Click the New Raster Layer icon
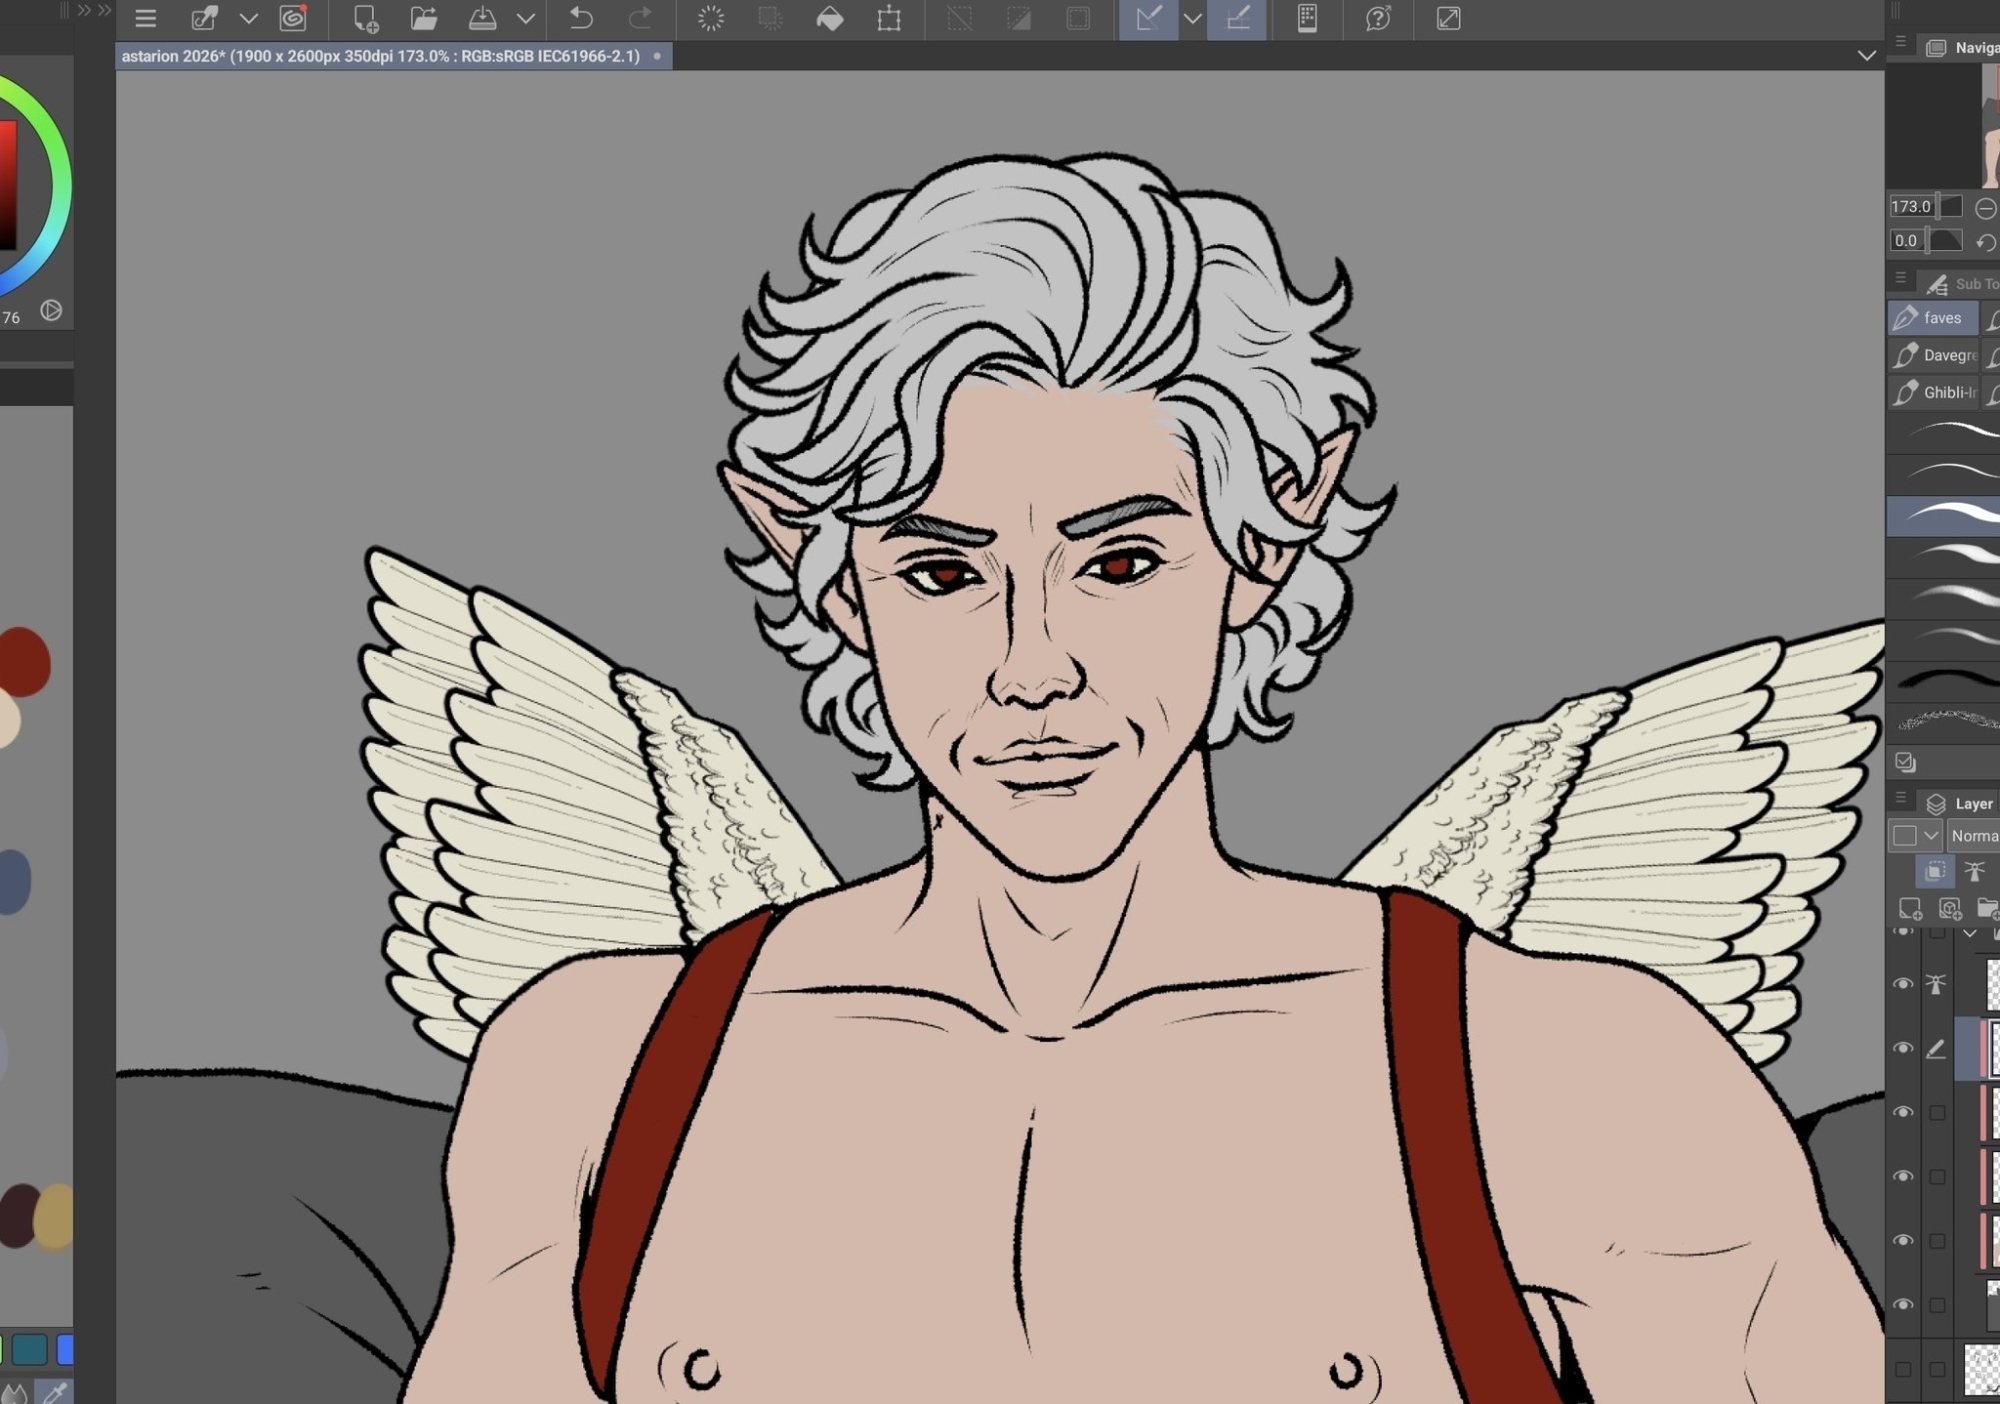Image resolution: width=2000 pixels, height=1404 pixels. click(x=1910, y=909)
